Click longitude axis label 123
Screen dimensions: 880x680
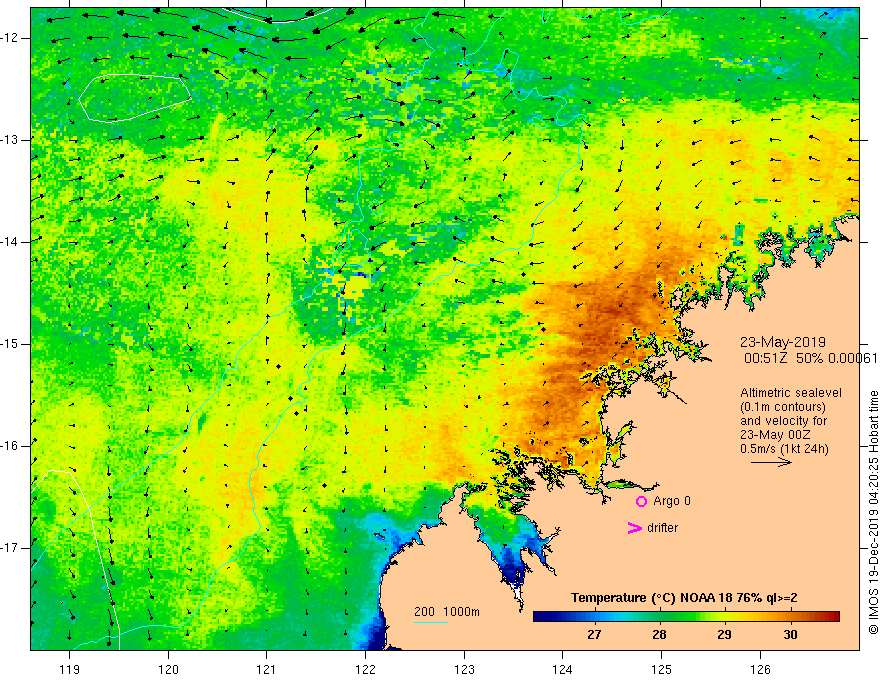(x=464, y=669)
